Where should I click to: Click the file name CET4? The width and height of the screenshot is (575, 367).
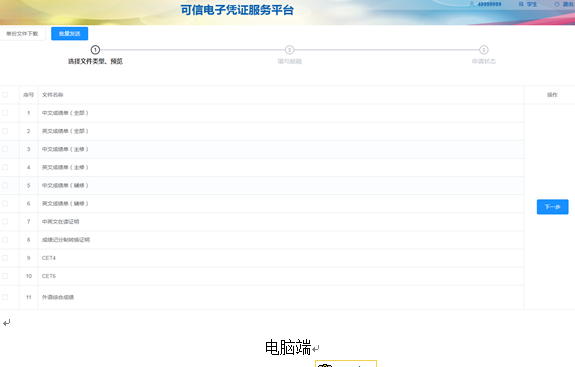click(x=49, y=258)
